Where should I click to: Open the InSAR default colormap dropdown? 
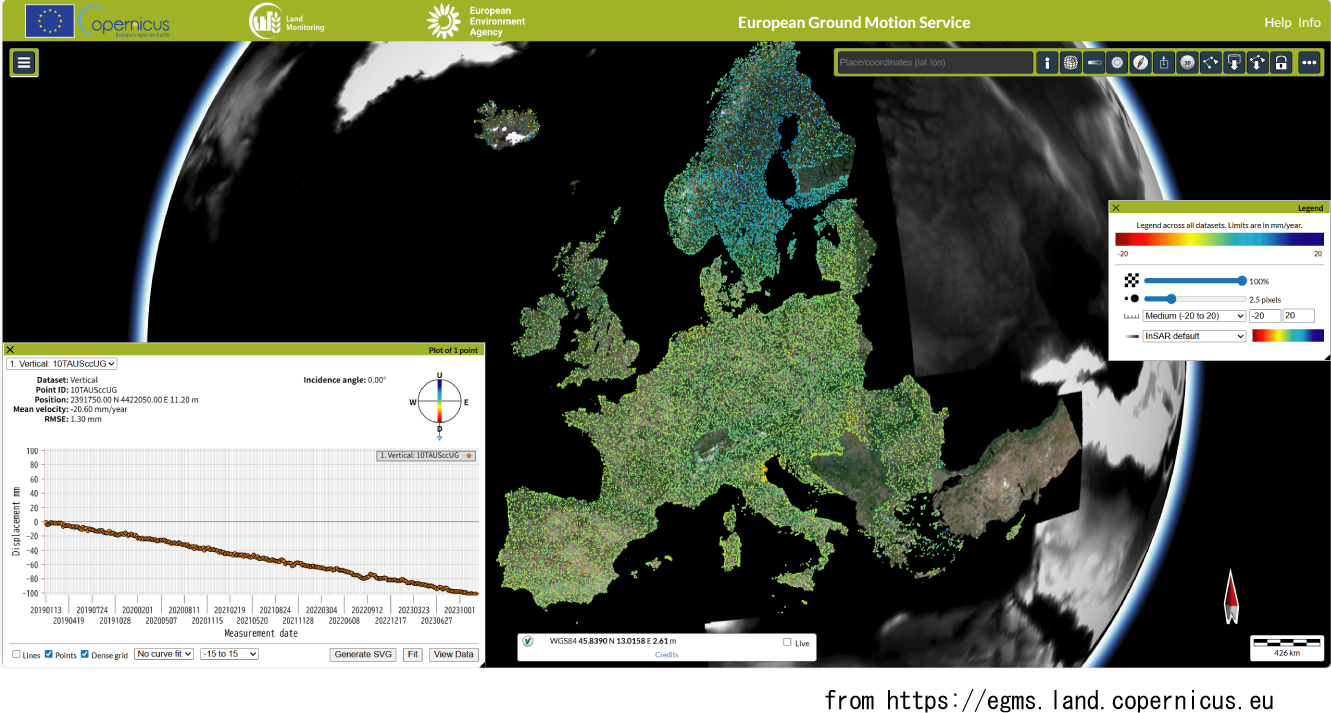1194,336
